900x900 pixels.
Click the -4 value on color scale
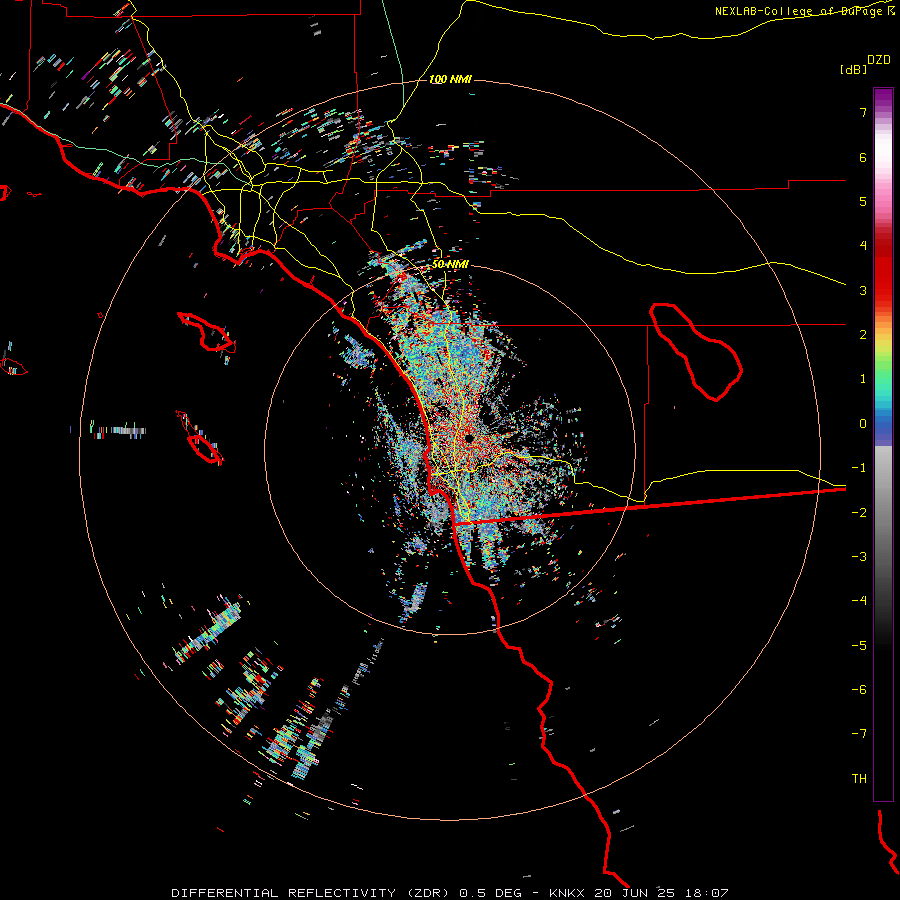859,601
